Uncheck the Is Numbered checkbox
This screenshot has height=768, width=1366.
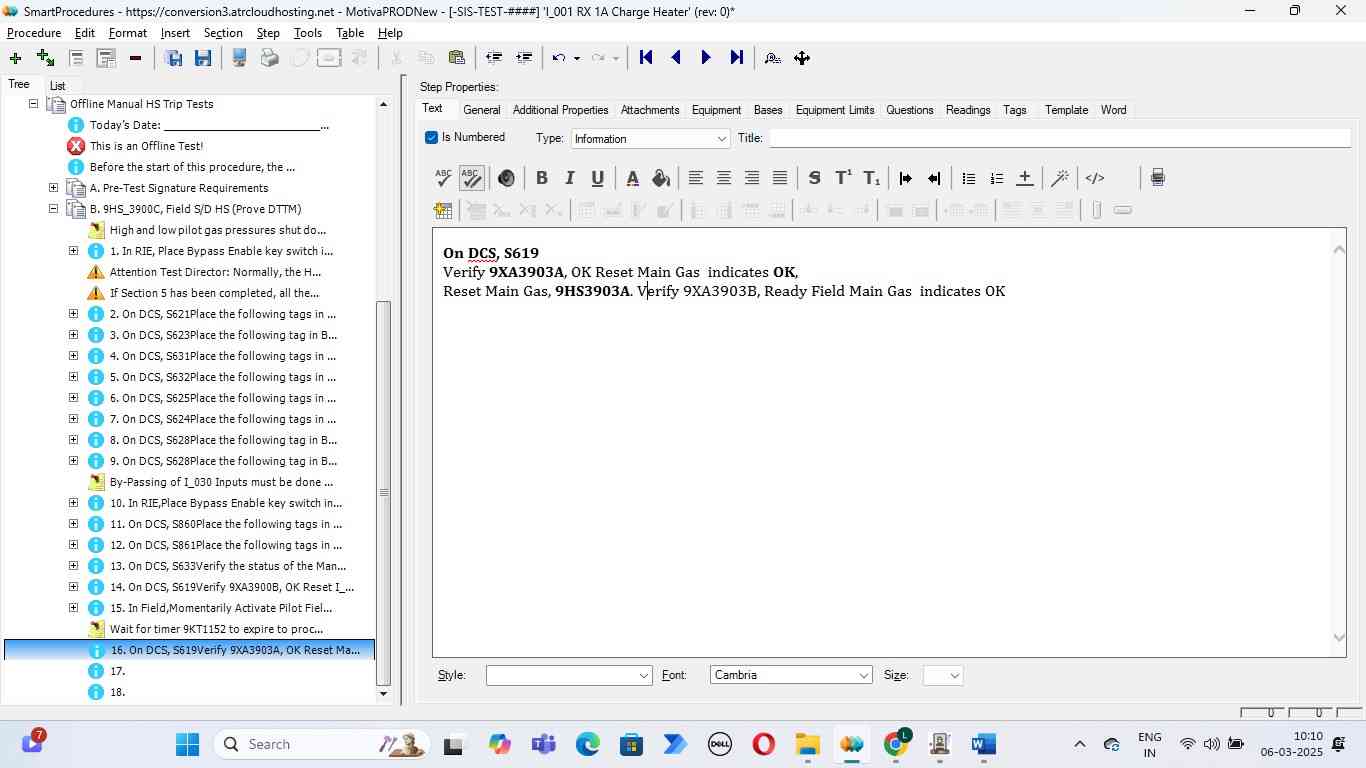click(431, 137)
